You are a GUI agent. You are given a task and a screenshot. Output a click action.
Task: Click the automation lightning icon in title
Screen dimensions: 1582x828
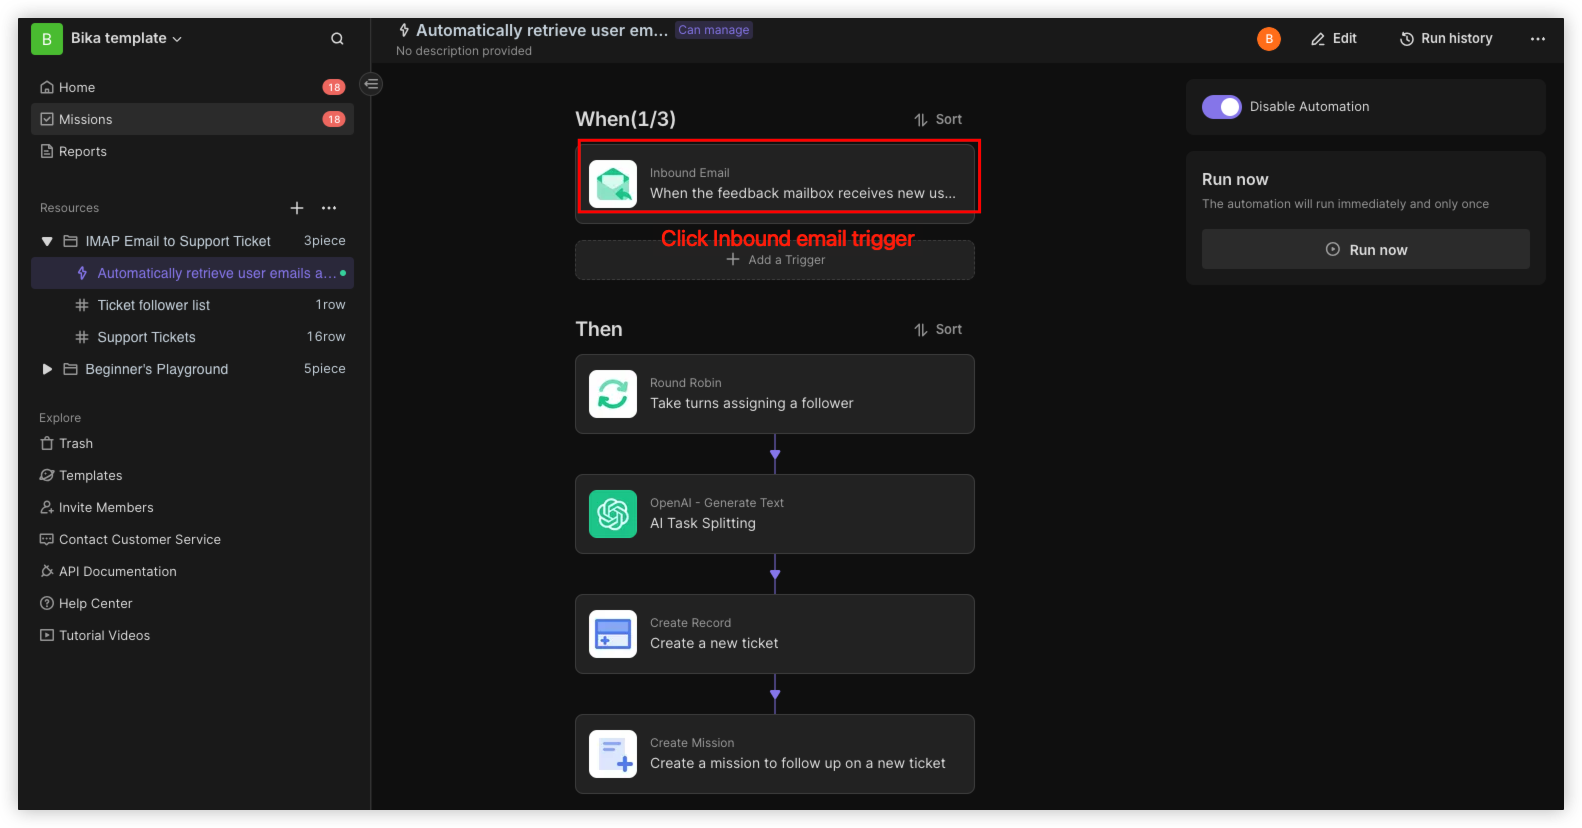404,30
